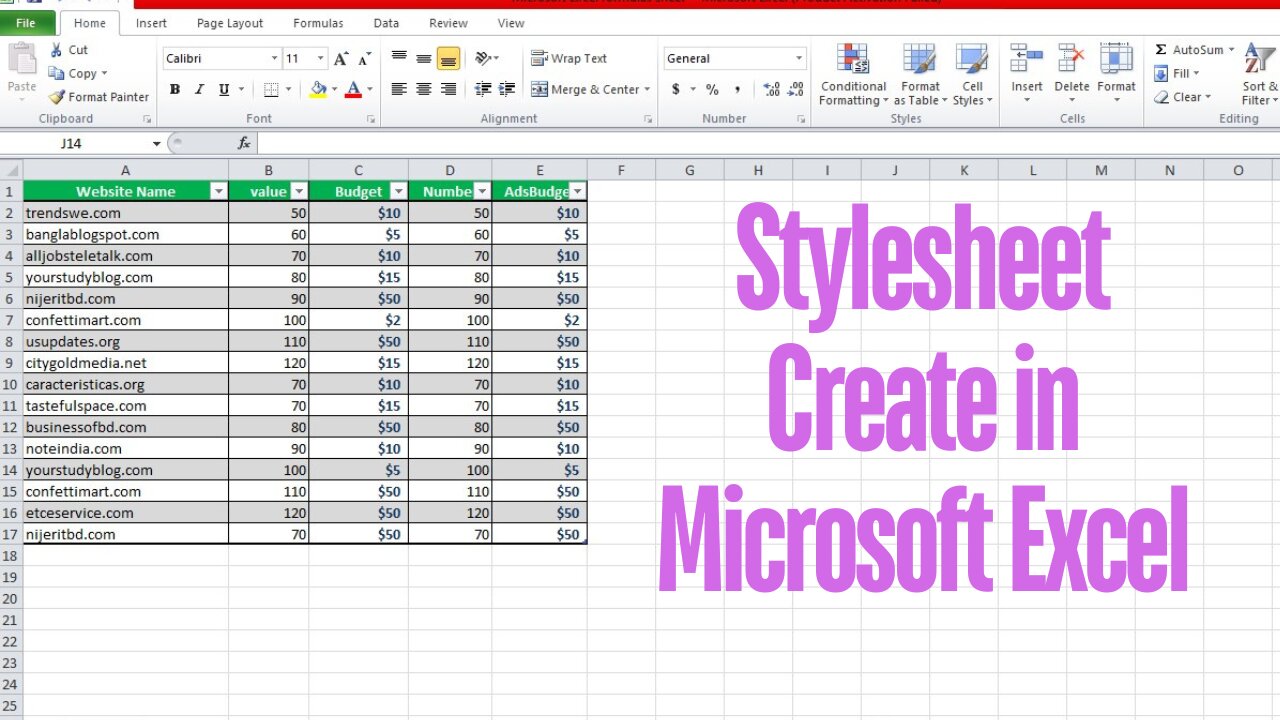Select column F header
The image size is (1280, 720).
click(621, 170)
